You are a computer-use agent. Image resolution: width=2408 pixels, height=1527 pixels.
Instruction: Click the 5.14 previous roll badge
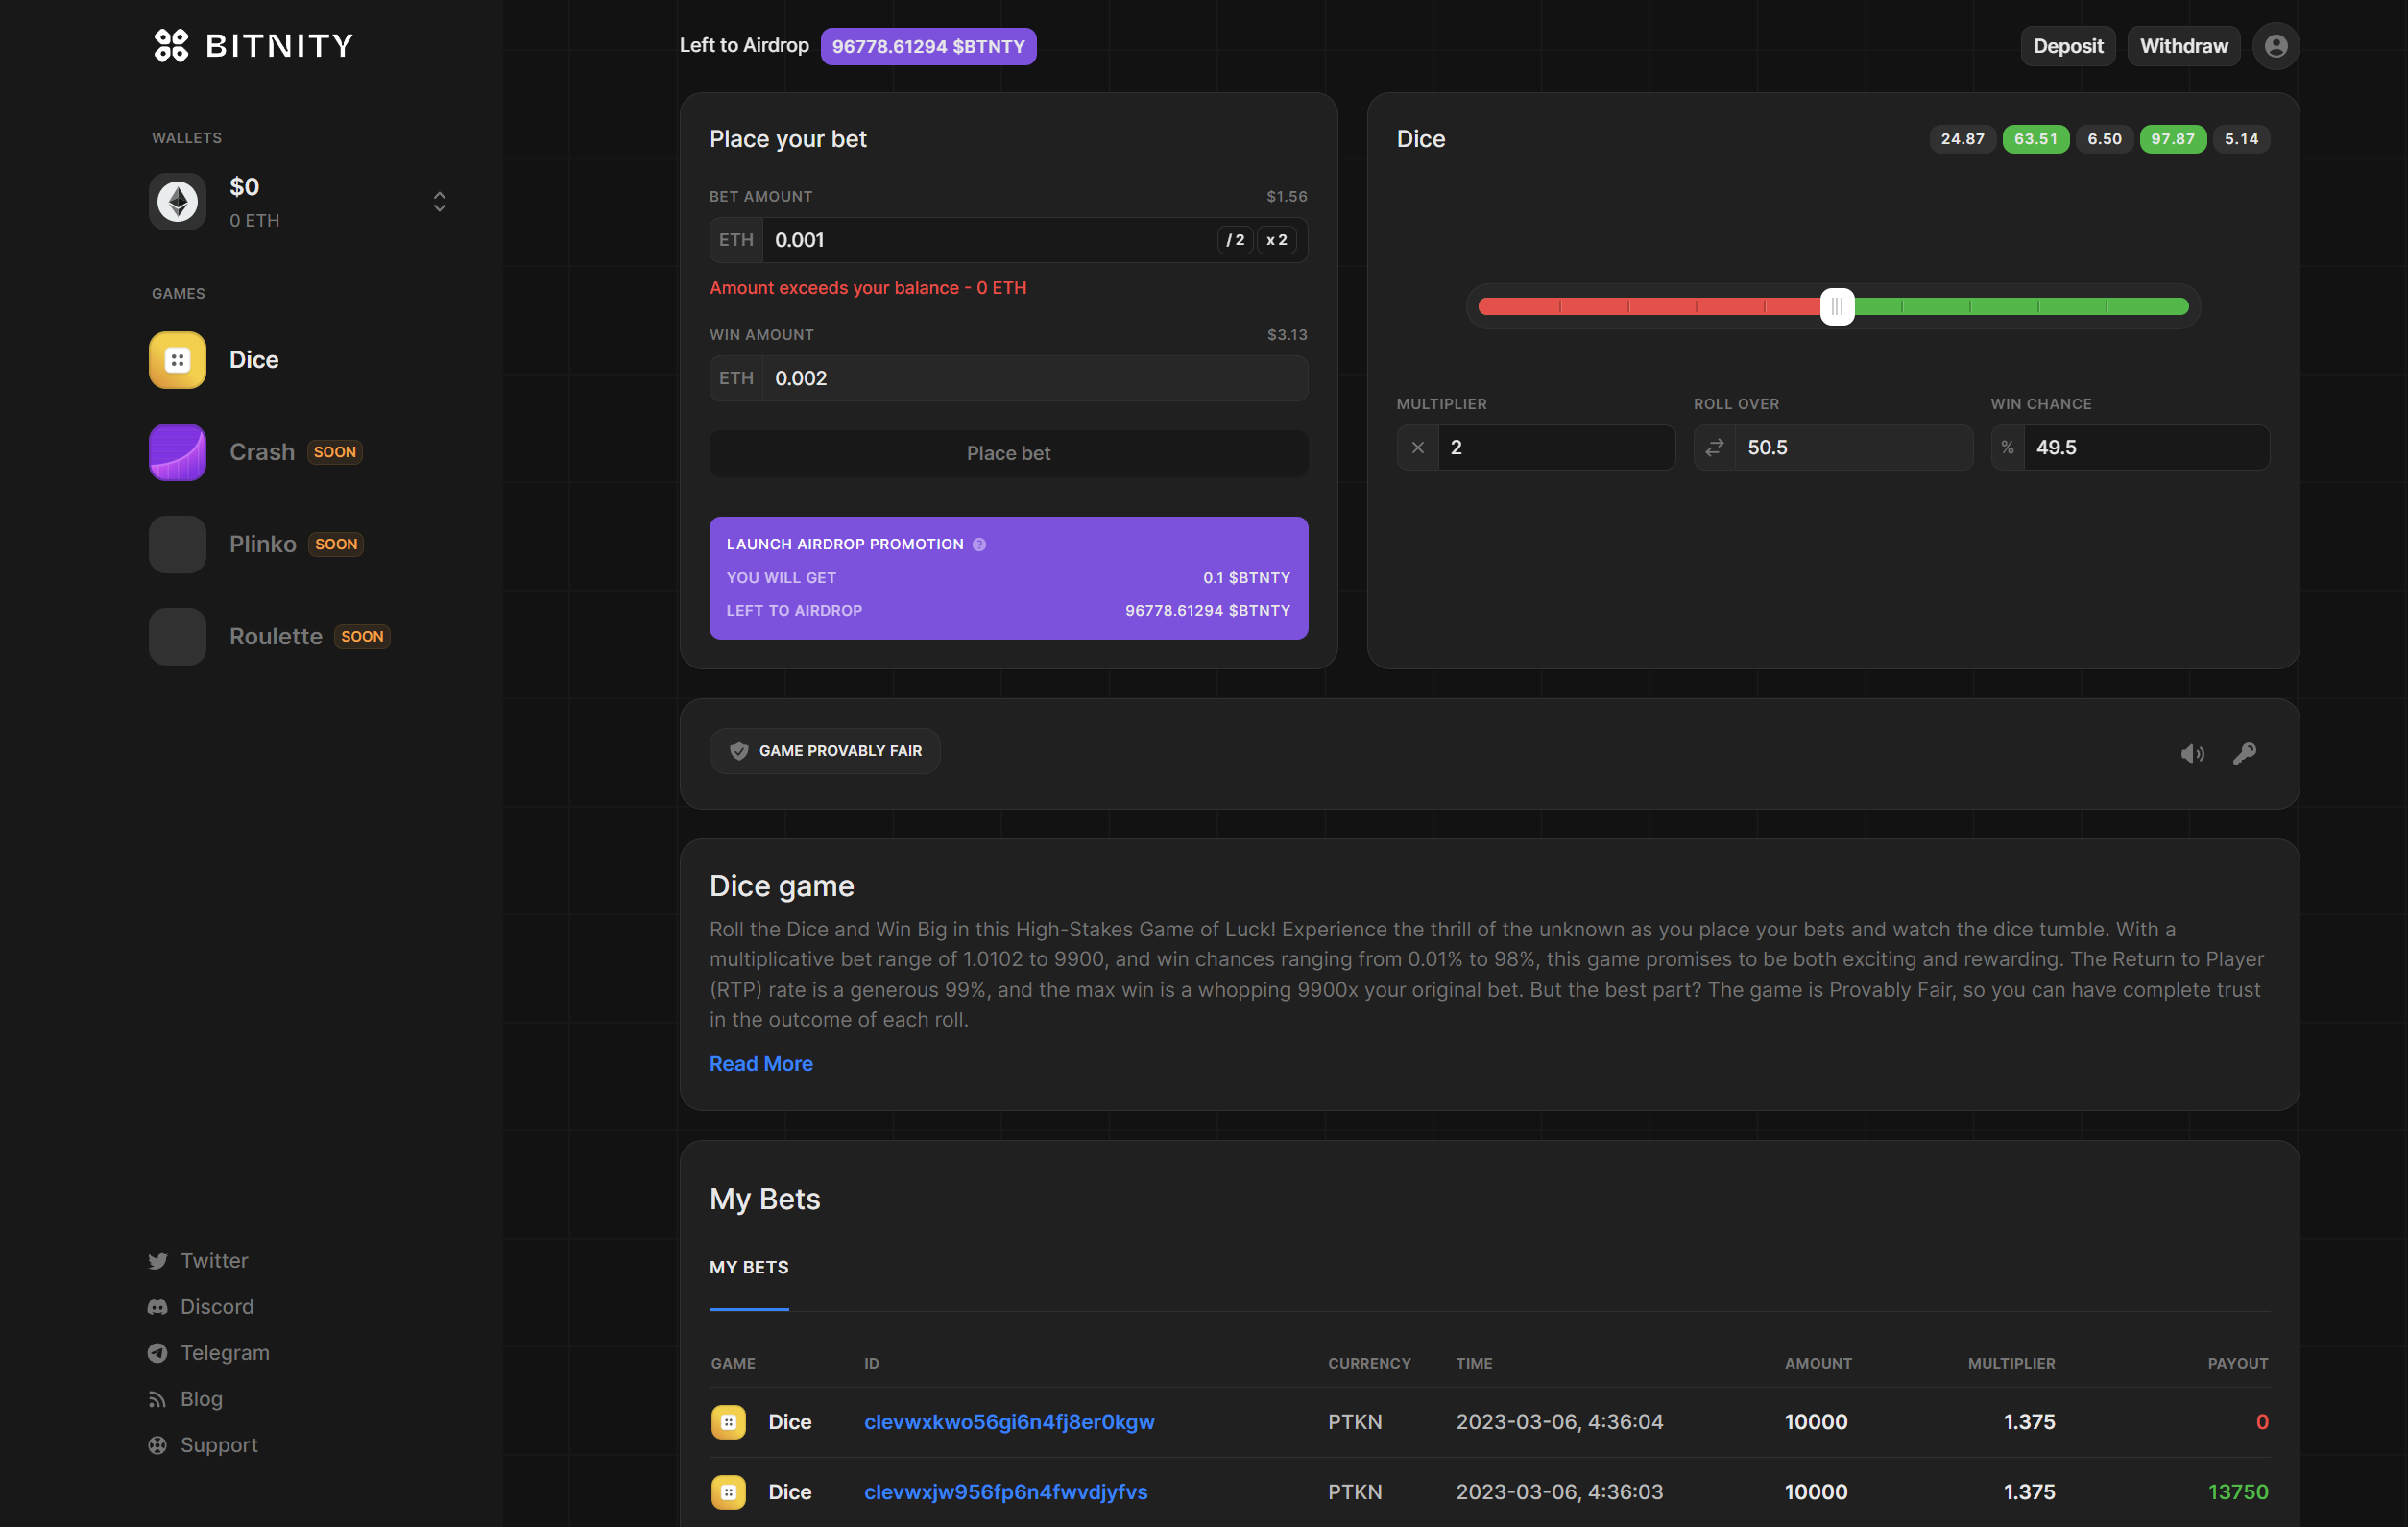click(x=2241, y=139)
